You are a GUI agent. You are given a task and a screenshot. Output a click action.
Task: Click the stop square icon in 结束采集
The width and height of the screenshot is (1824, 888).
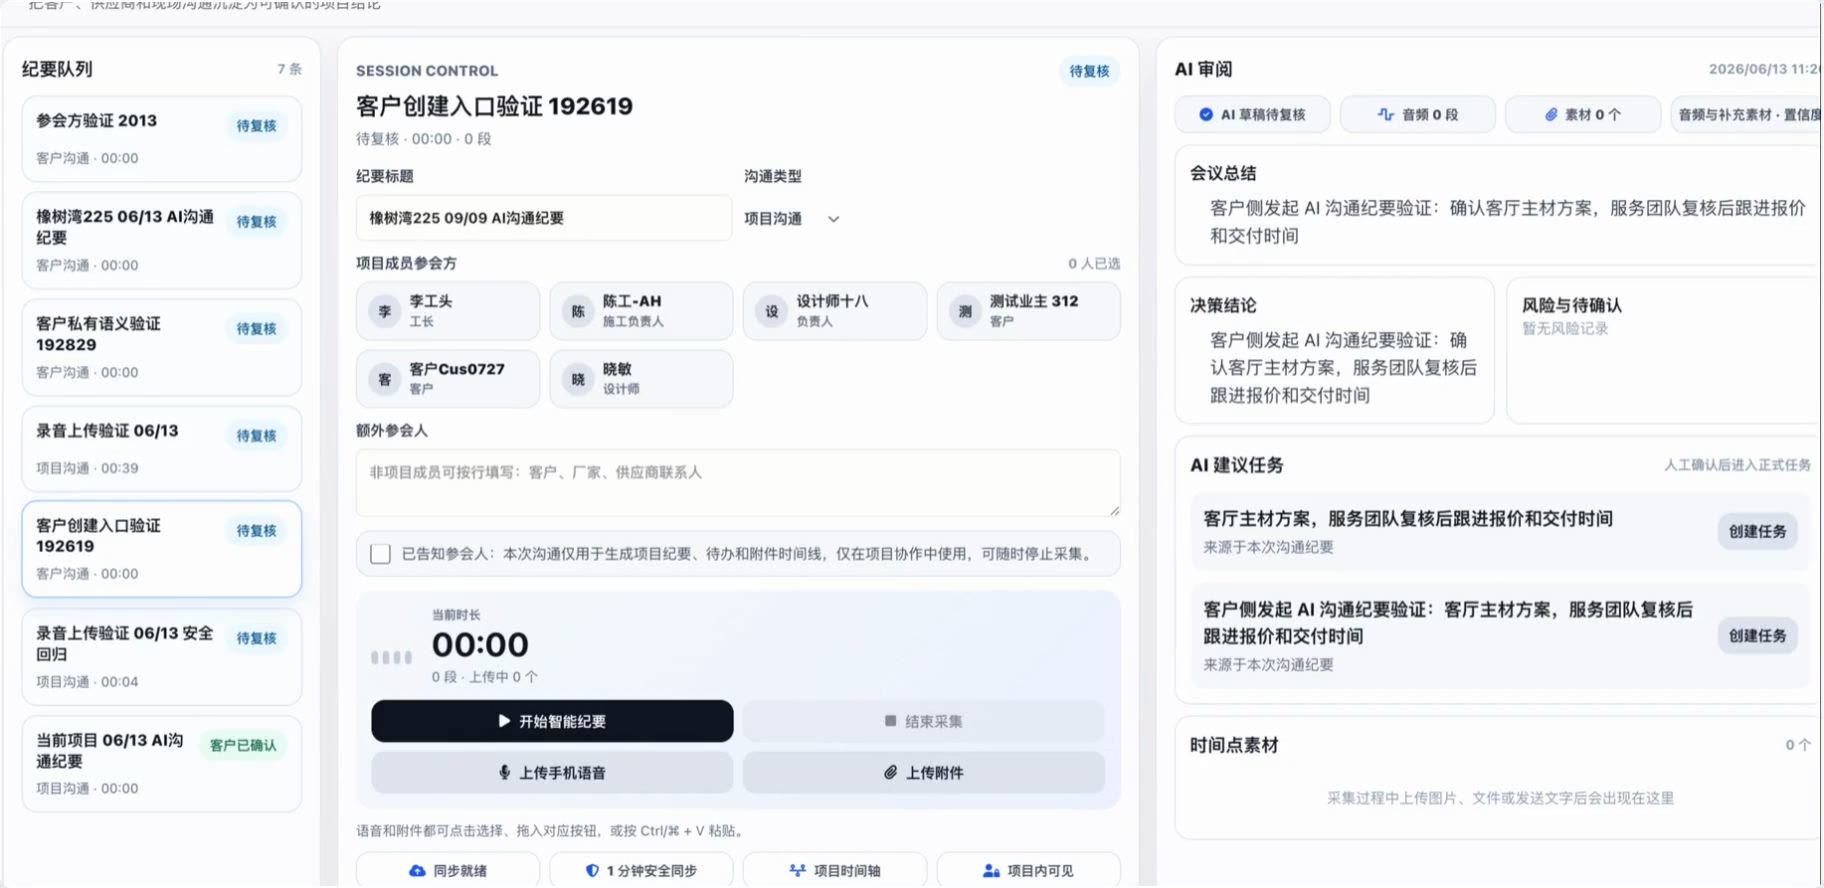(x=890, y=721)
